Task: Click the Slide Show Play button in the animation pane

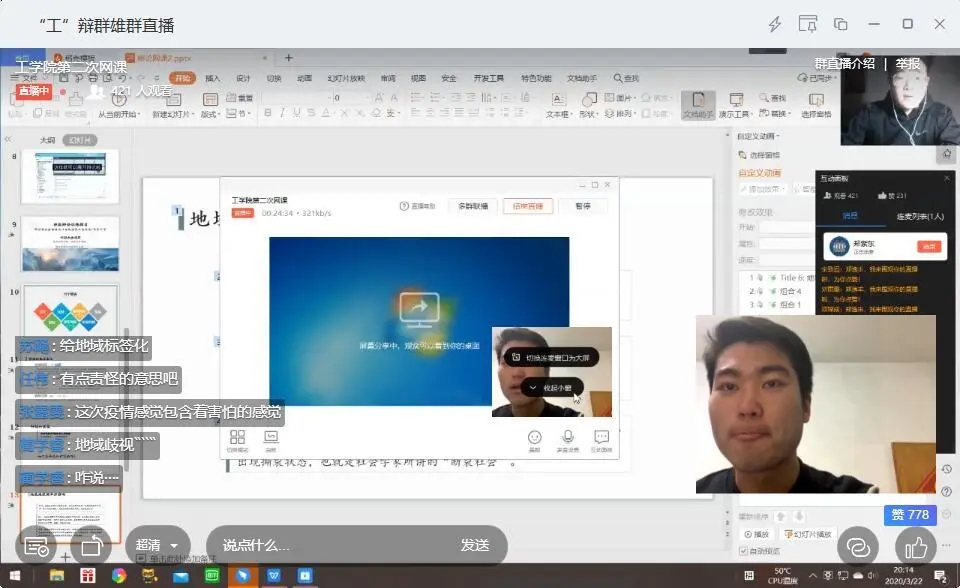Action: (808, 534)
